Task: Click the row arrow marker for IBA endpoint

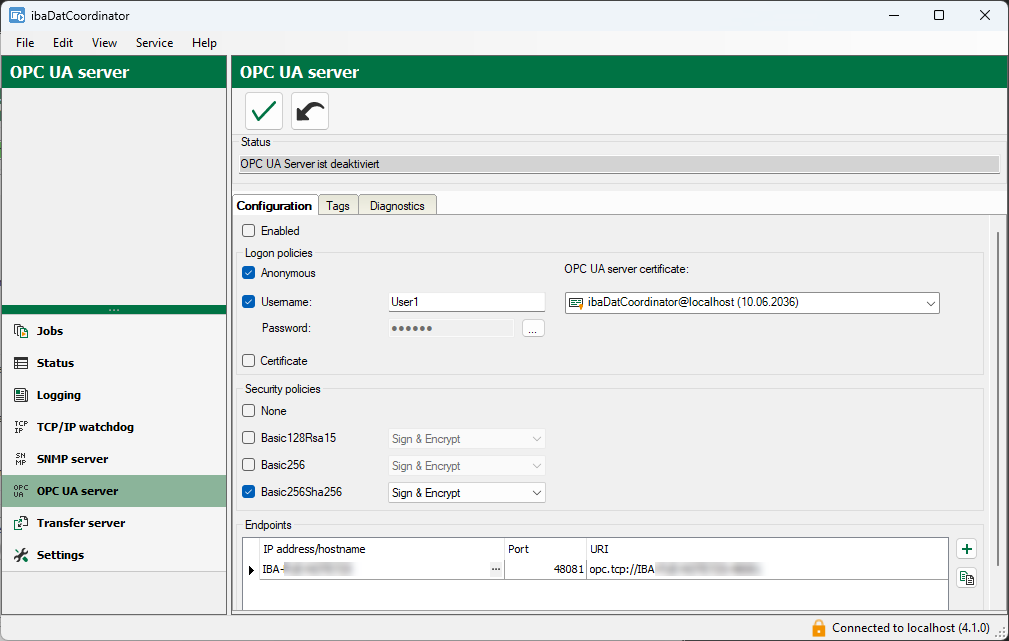Action: [251, 570]
